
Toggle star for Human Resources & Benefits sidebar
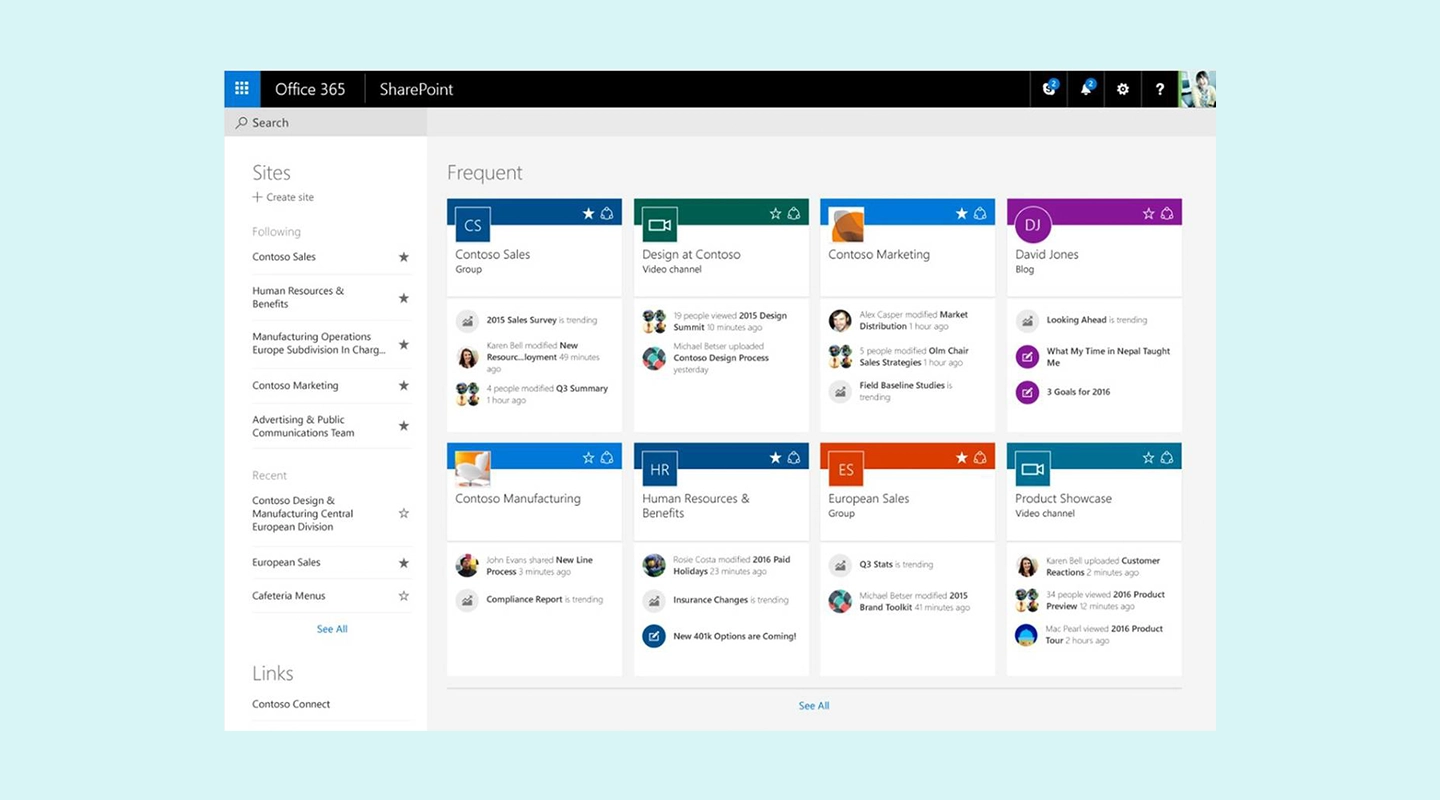coord(404,298)
